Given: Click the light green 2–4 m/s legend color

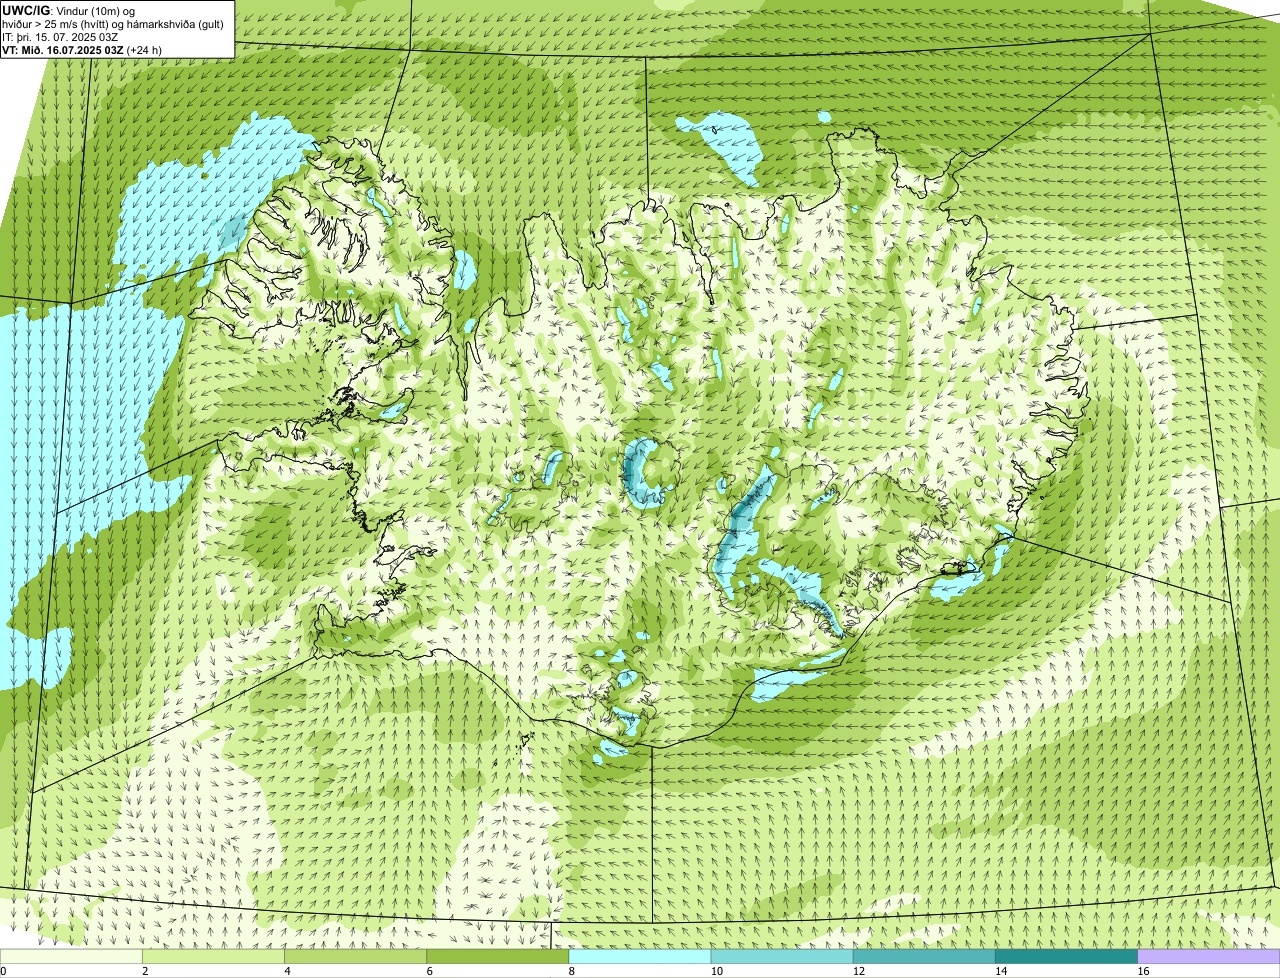Looking at the screenshot, I should click(213, 956).
